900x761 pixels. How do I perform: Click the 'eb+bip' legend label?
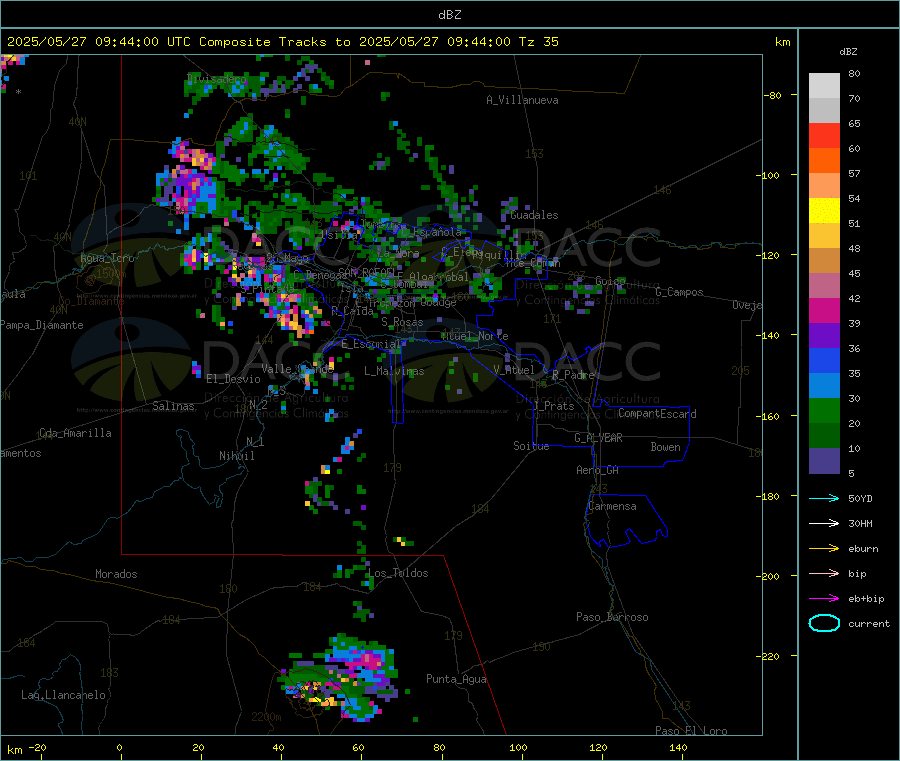point(866,599)
